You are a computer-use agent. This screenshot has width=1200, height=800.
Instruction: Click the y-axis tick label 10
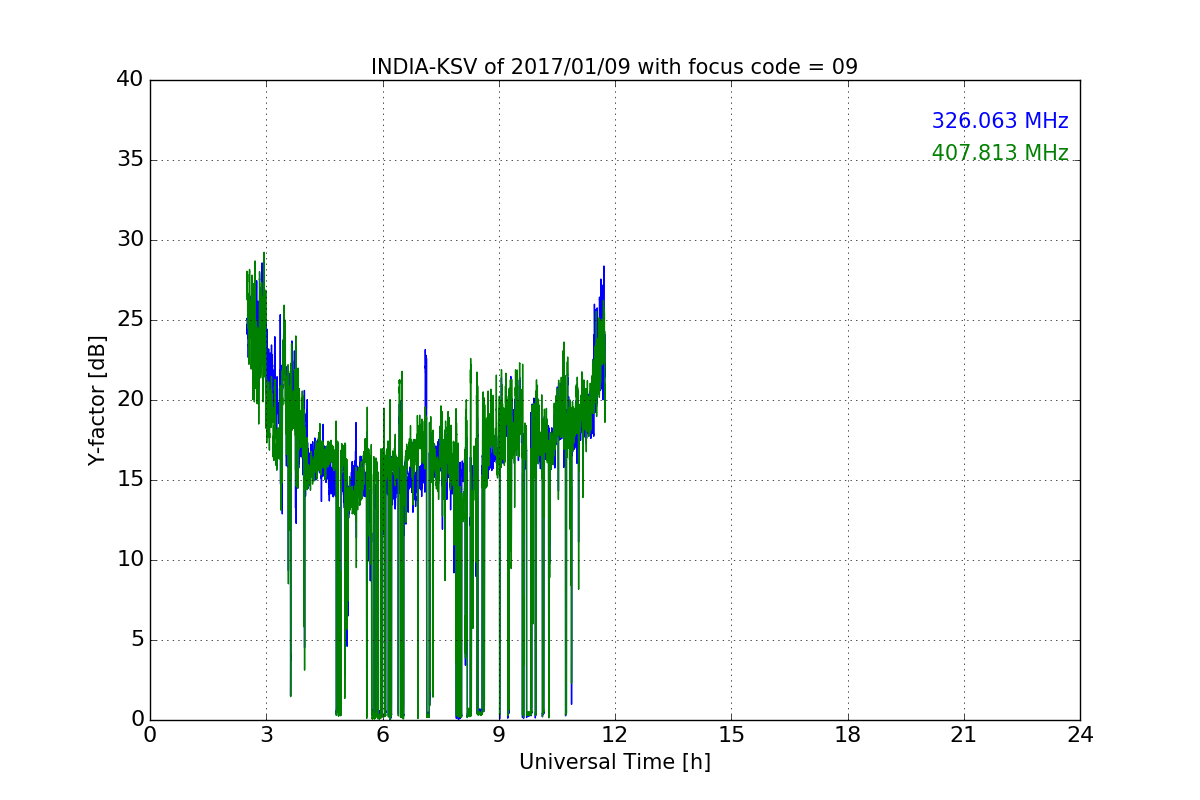[130, 560]
